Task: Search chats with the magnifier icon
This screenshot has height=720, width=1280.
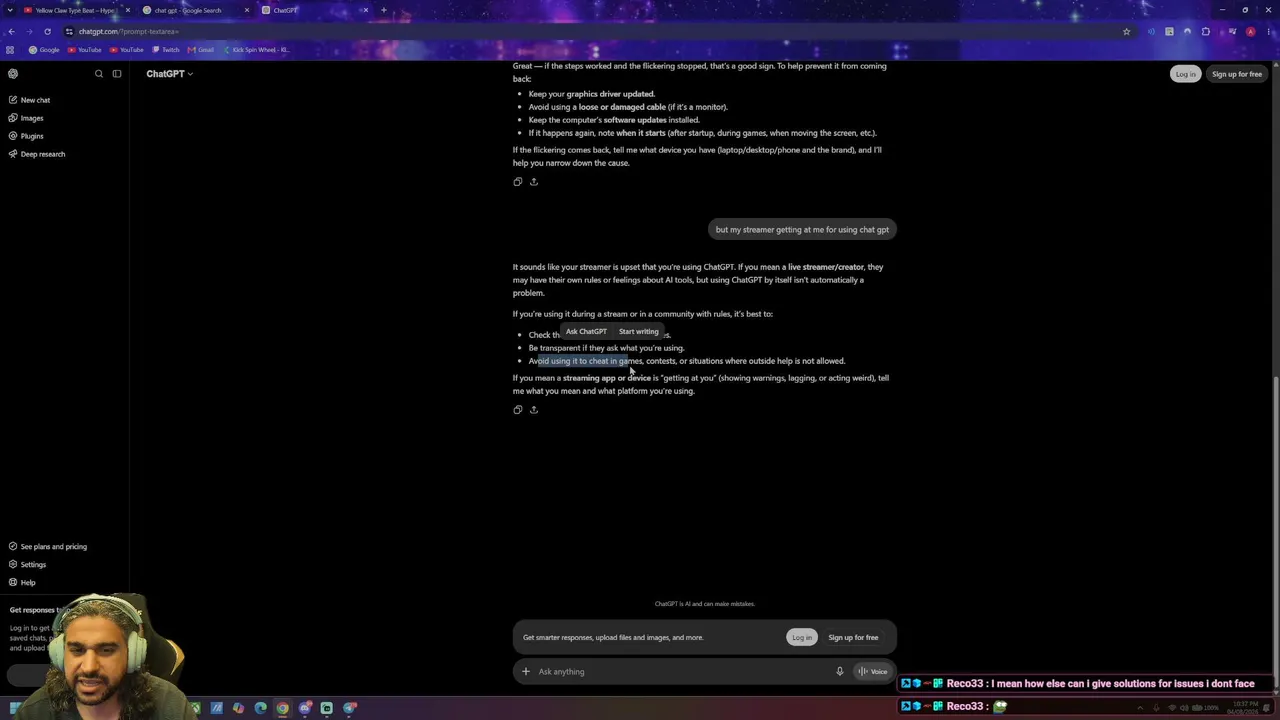Action: pyautogui.click(x=99, y=74)
